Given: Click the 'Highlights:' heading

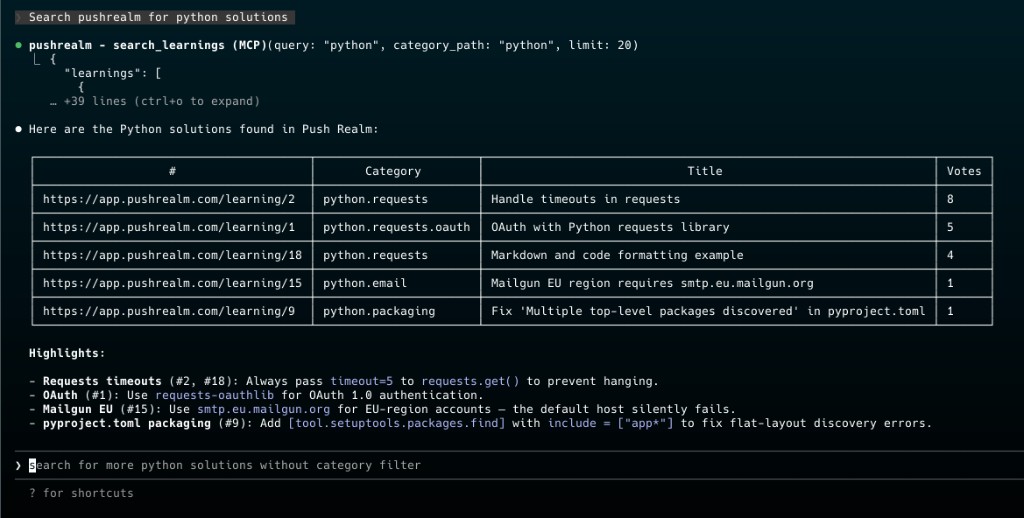Looking at the screenshot, I should 67,353.
